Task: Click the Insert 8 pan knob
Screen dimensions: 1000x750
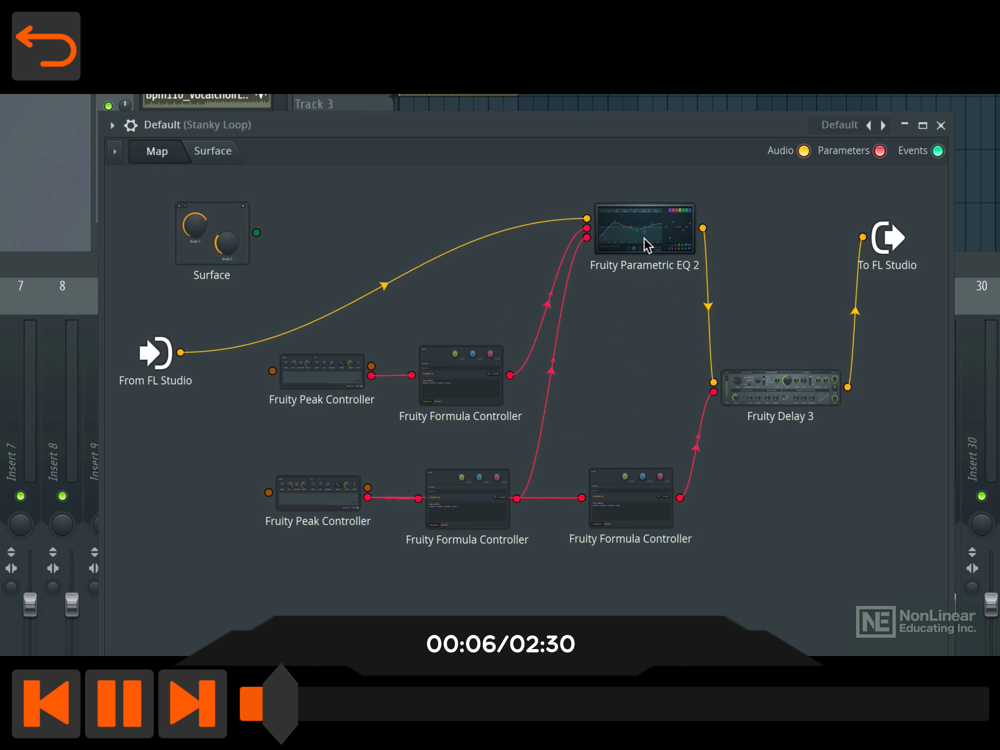Action: (x=62, y=524)
